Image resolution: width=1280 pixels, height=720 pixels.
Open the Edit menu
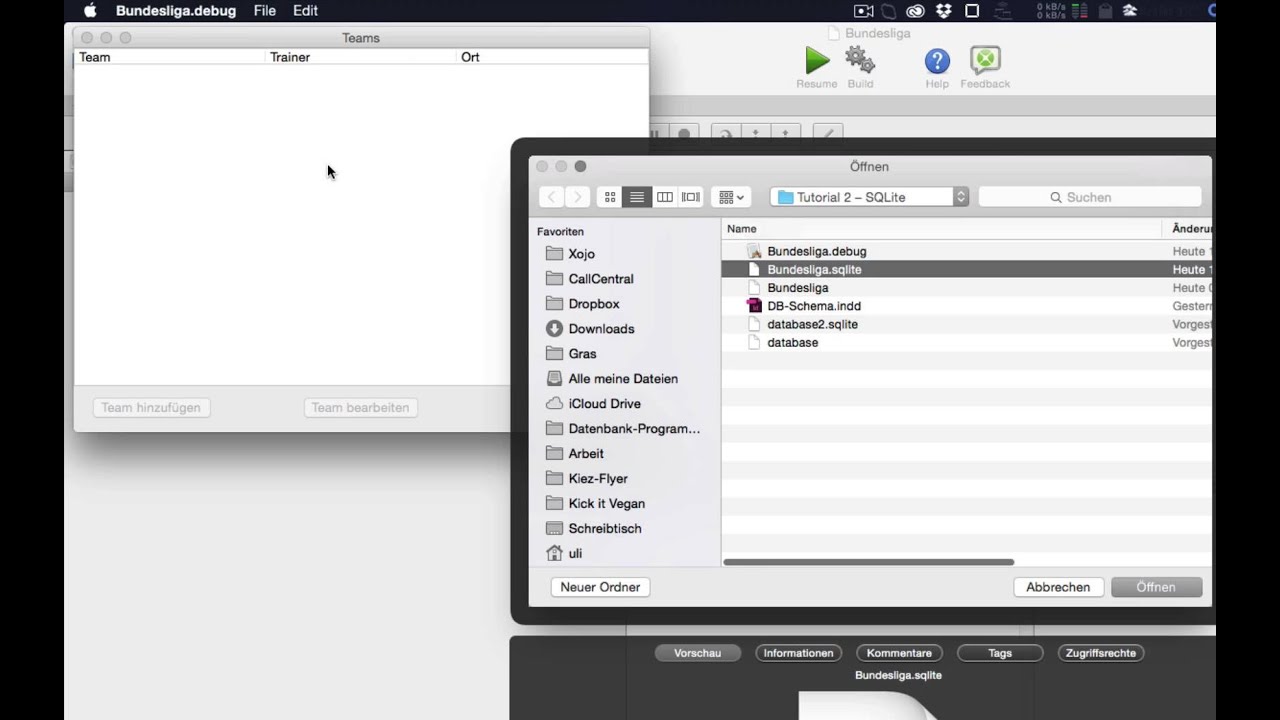[306, 11]
